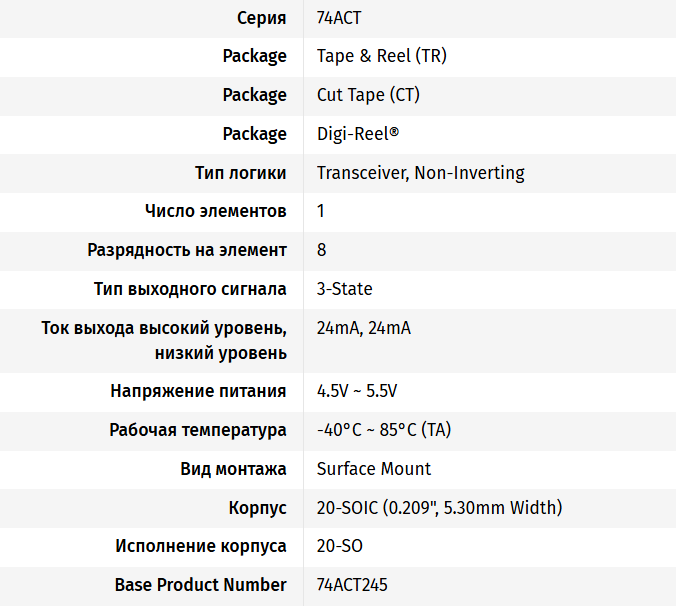Image resolution: width=676 pixels, height=616 pixels.
Task: Click the -40°C ~ 85°C (TA) value
Action: (384, 430)
